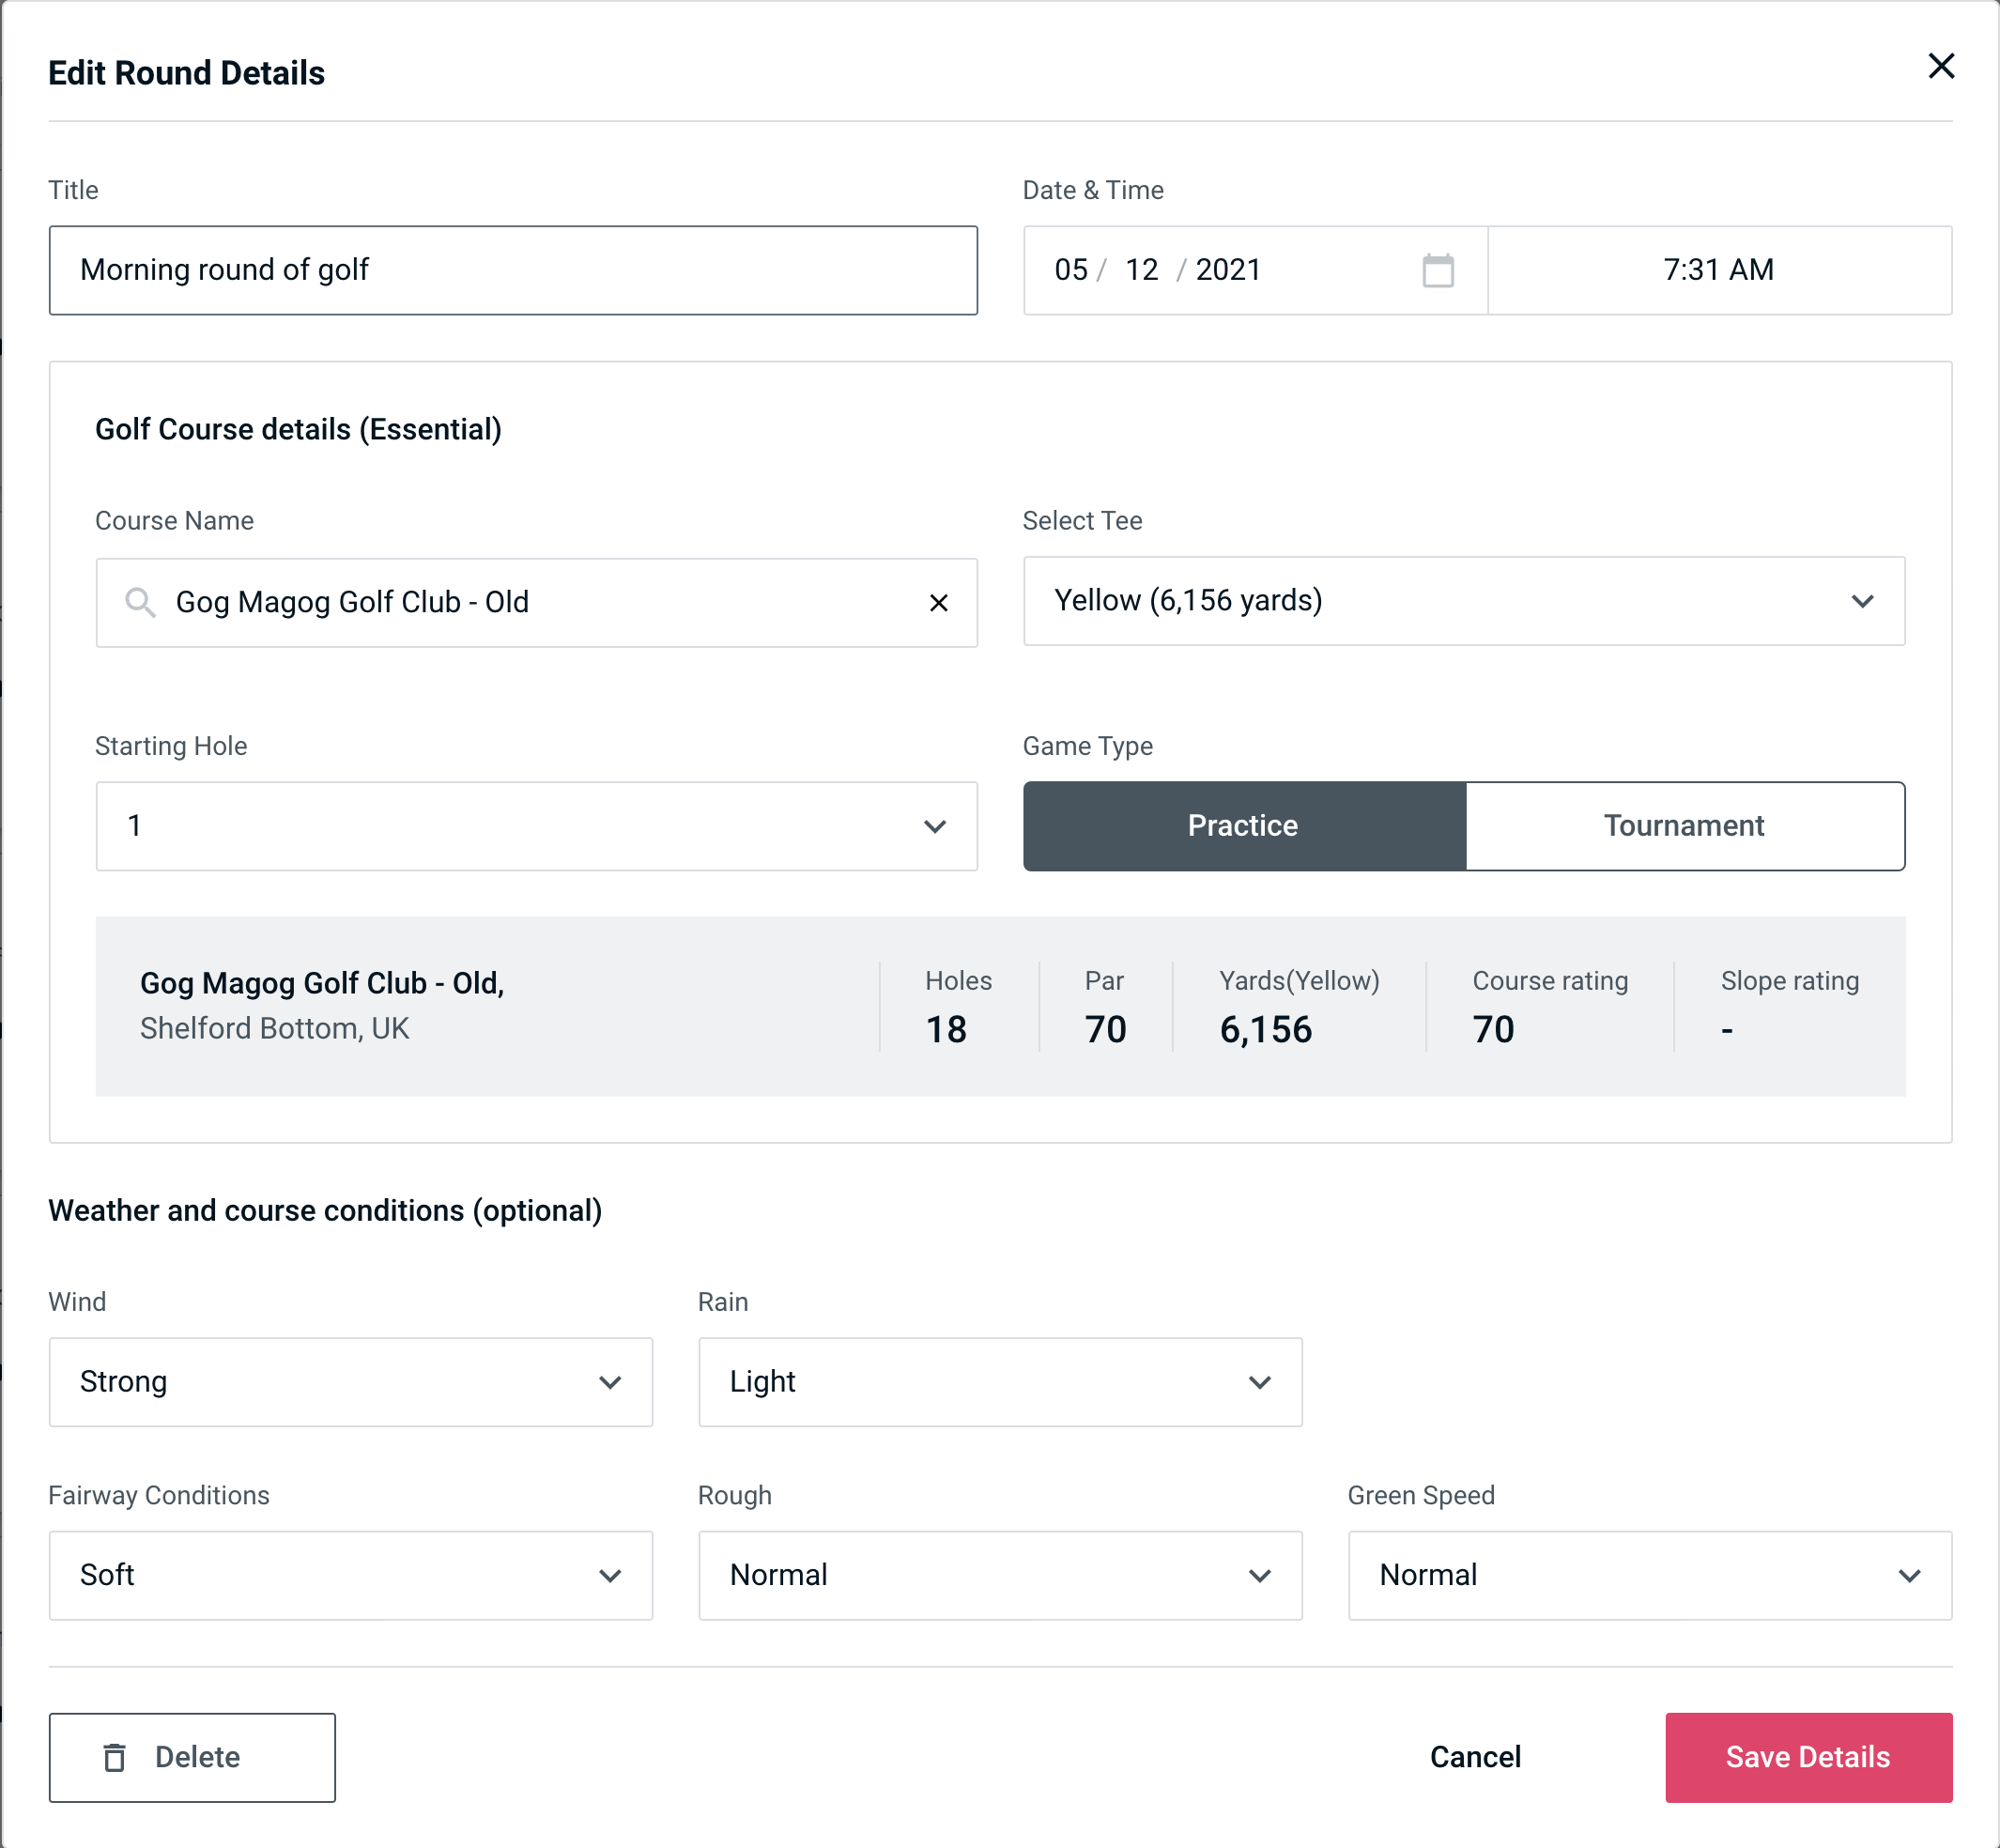Expand the Green Speed dropdown
The width and height of the screenshot is (2000, 1848).
click(1648, 1575)
